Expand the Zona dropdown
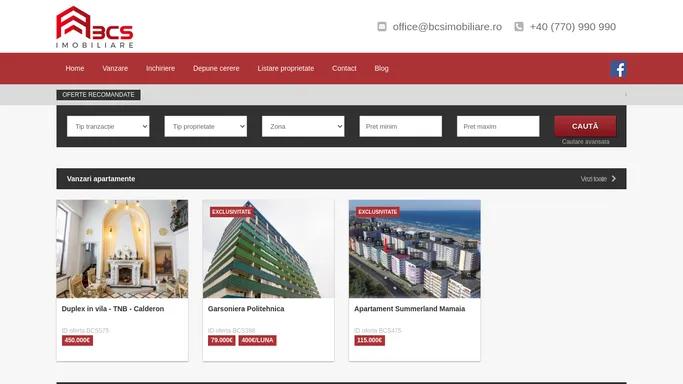Viewport: 683px width, 384px height. click(303, 126)
